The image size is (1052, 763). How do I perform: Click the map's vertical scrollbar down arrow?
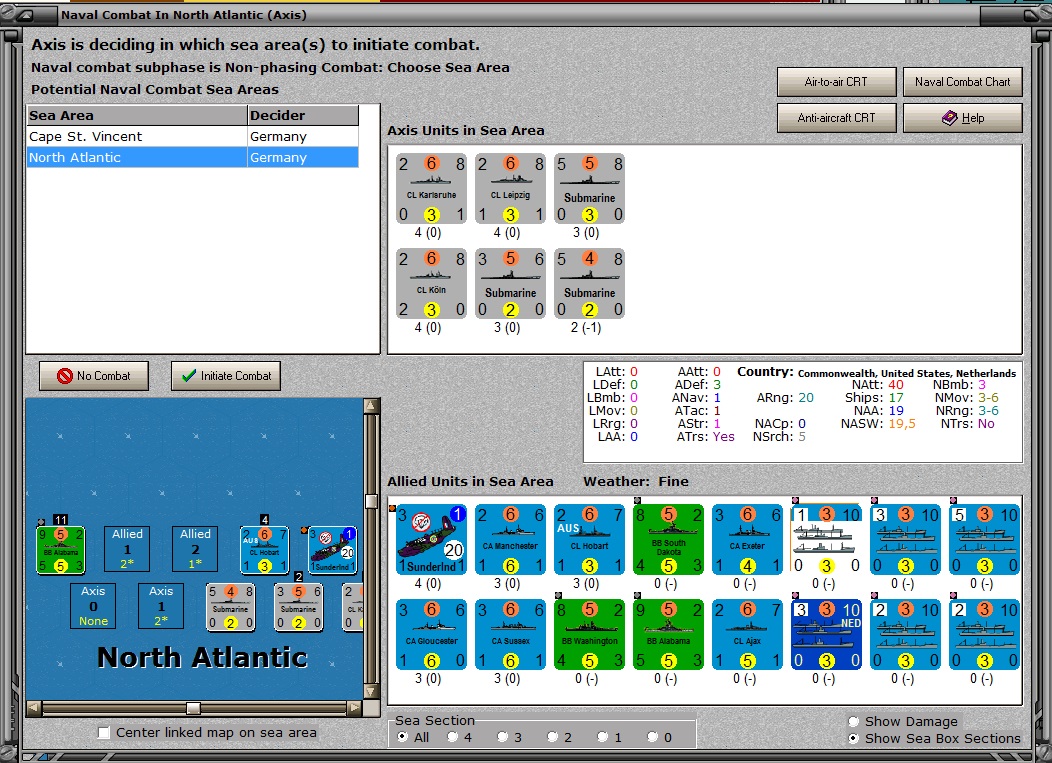tap(371, 691)
